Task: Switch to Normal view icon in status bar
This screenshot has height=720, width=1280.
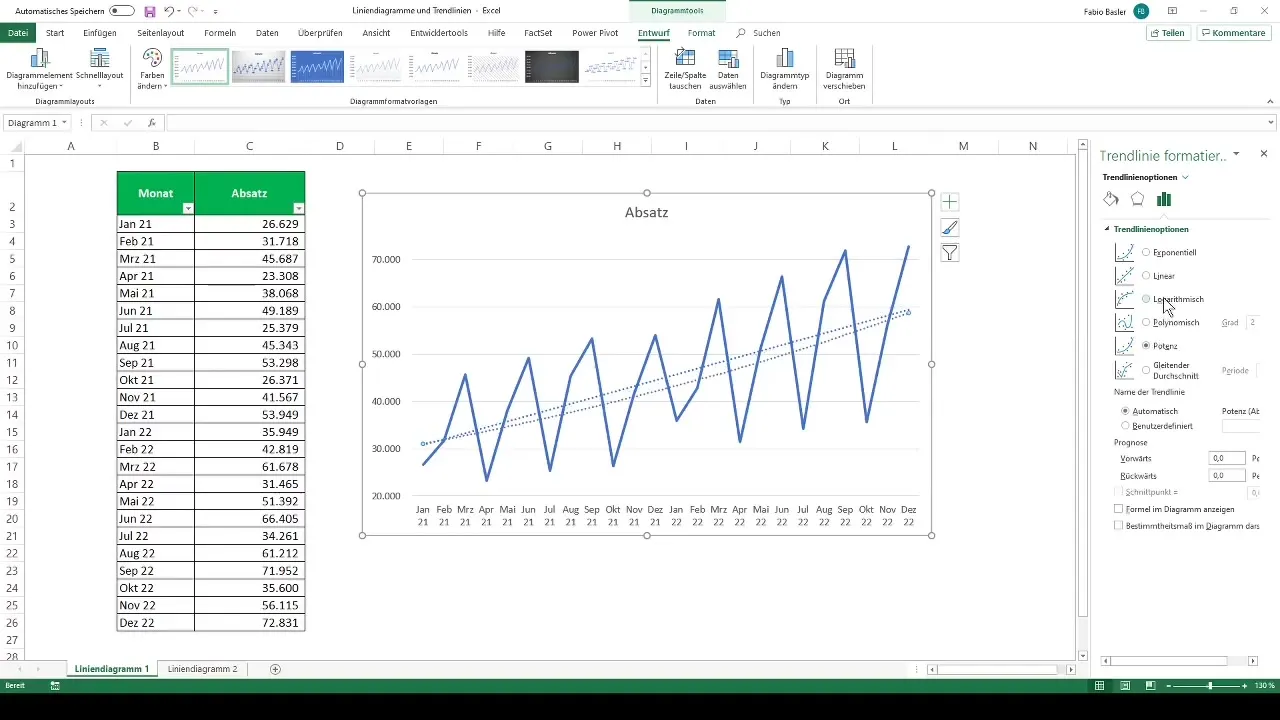Action: (x=1099, y=686)
